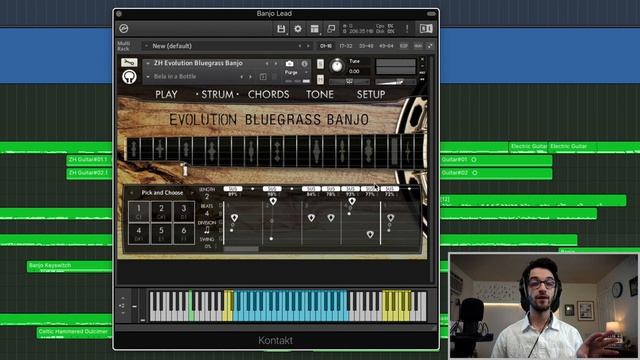Open the Beats value selector showing 4
The image size is (640, 360).
click(207, 213)
